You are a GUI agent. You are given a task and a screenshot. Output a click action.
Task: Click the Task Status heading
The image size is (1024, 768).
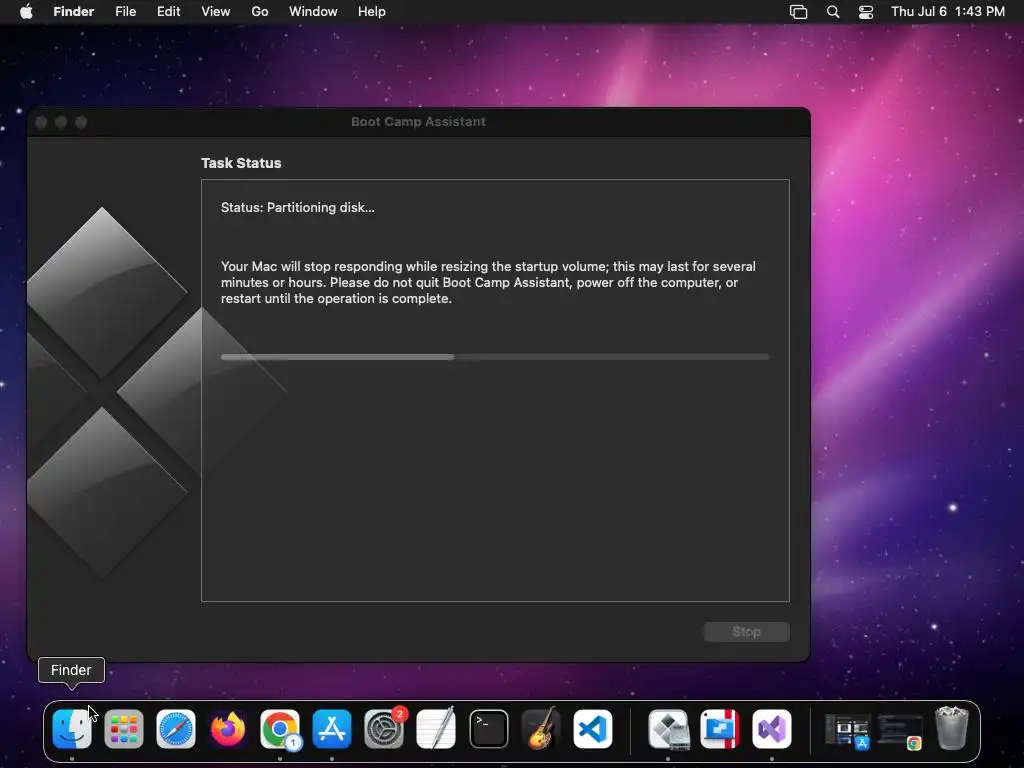click(x=241, y=163)
